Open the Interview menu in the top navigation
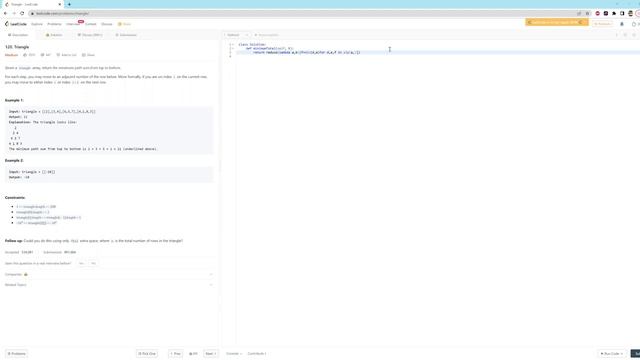Image resolution: width=640 pixels, height=360 pixels. (x=73, y=24)
